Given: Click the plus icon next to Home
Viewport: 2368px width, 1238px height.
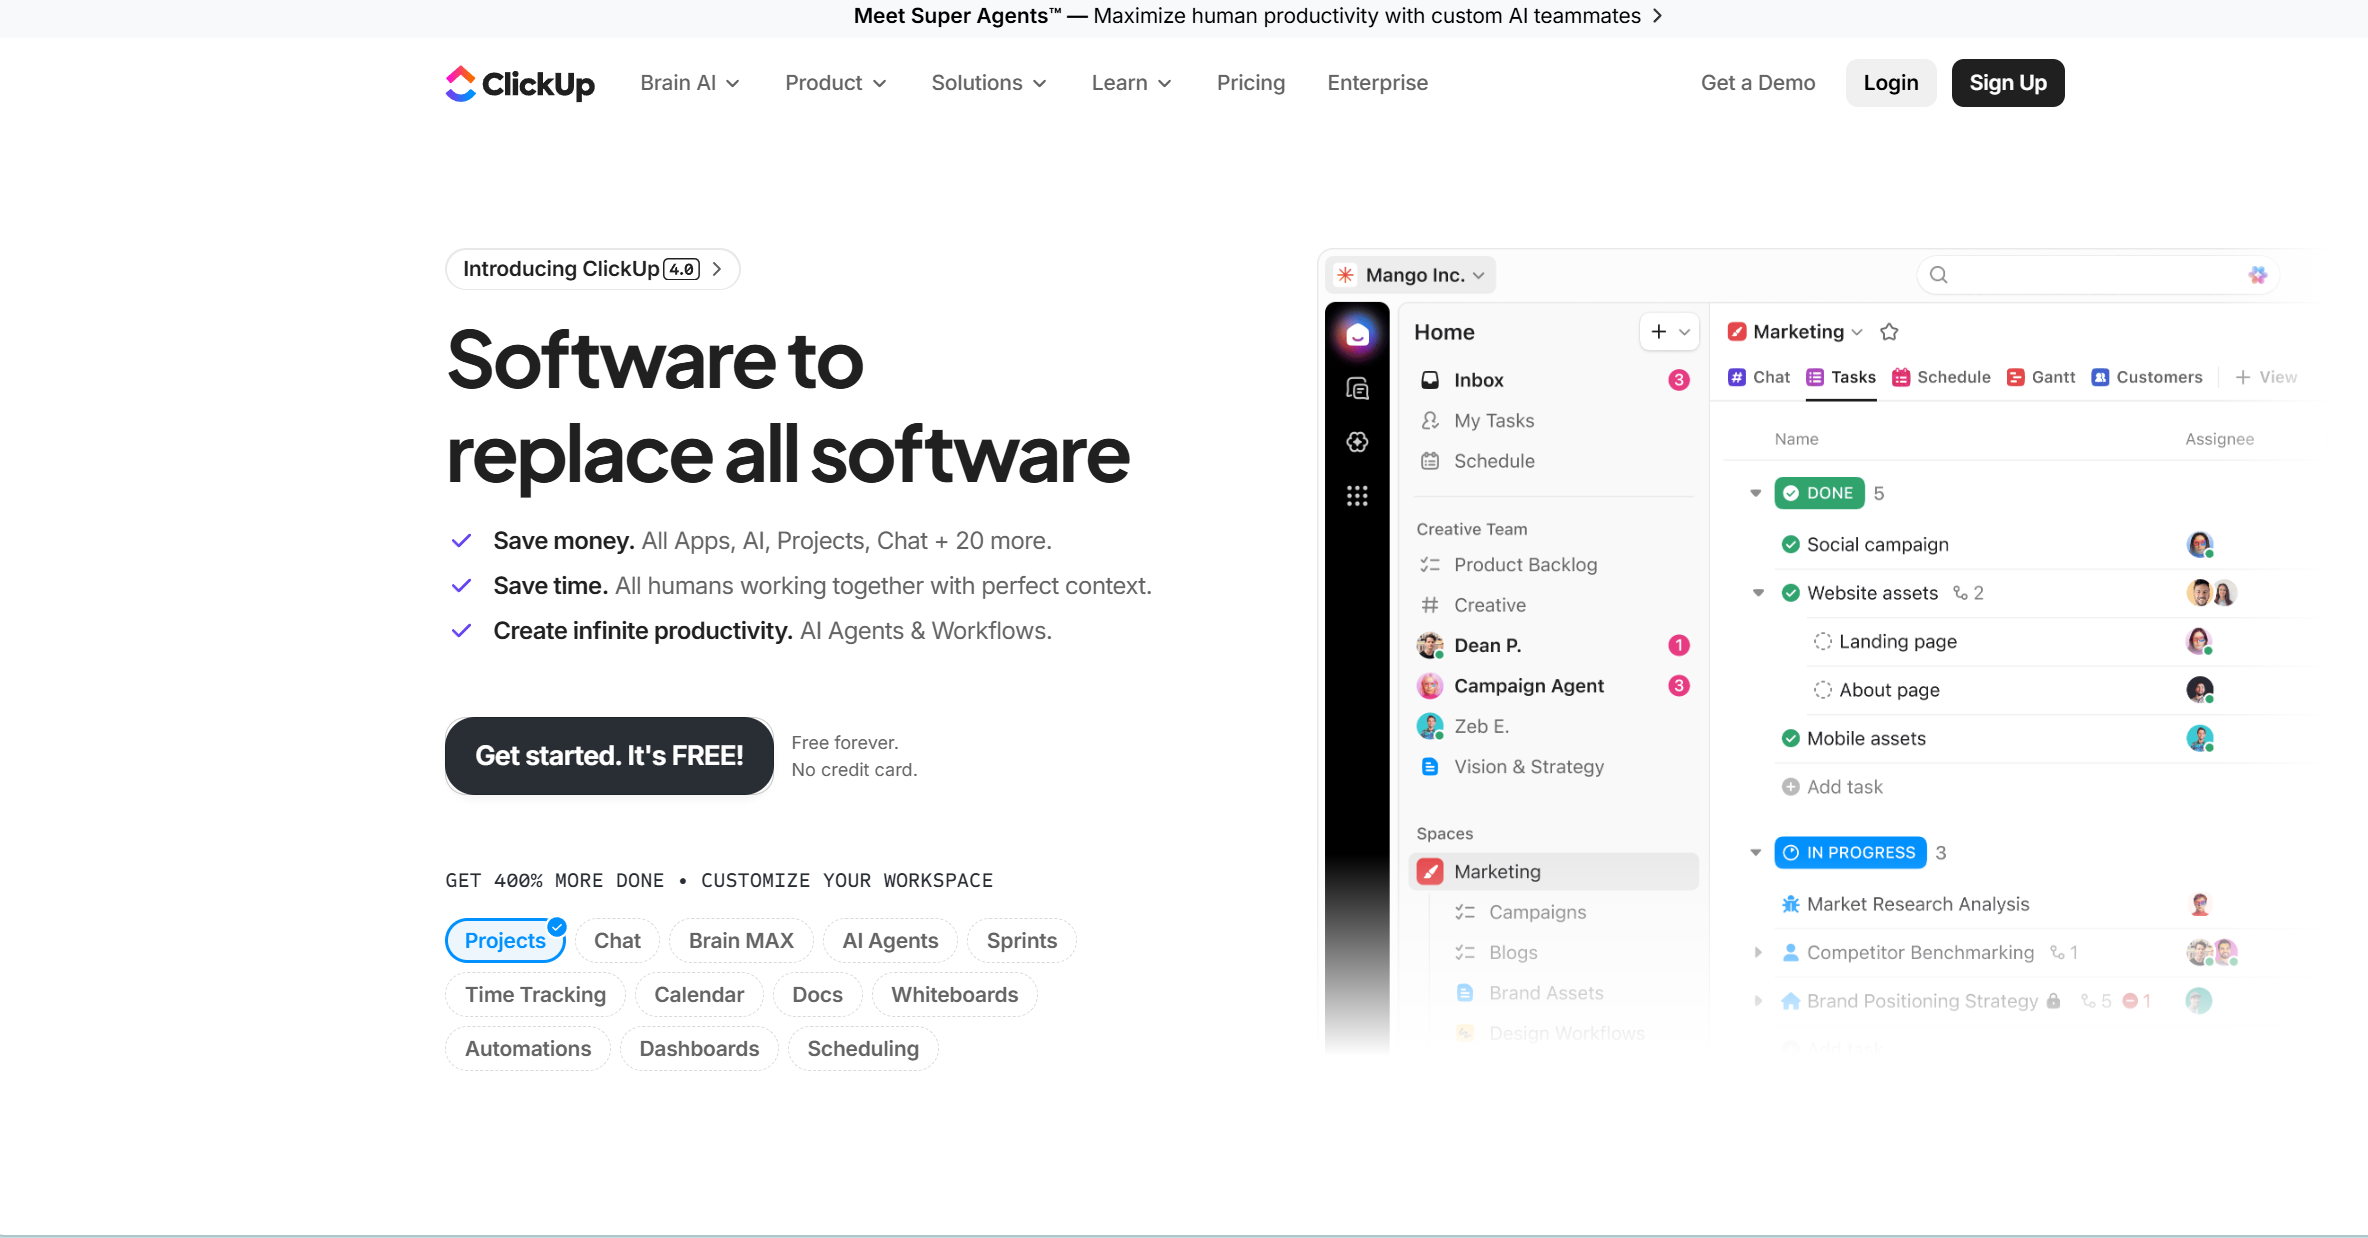Looking at the screenshot, I should [x=1659, y=332].
